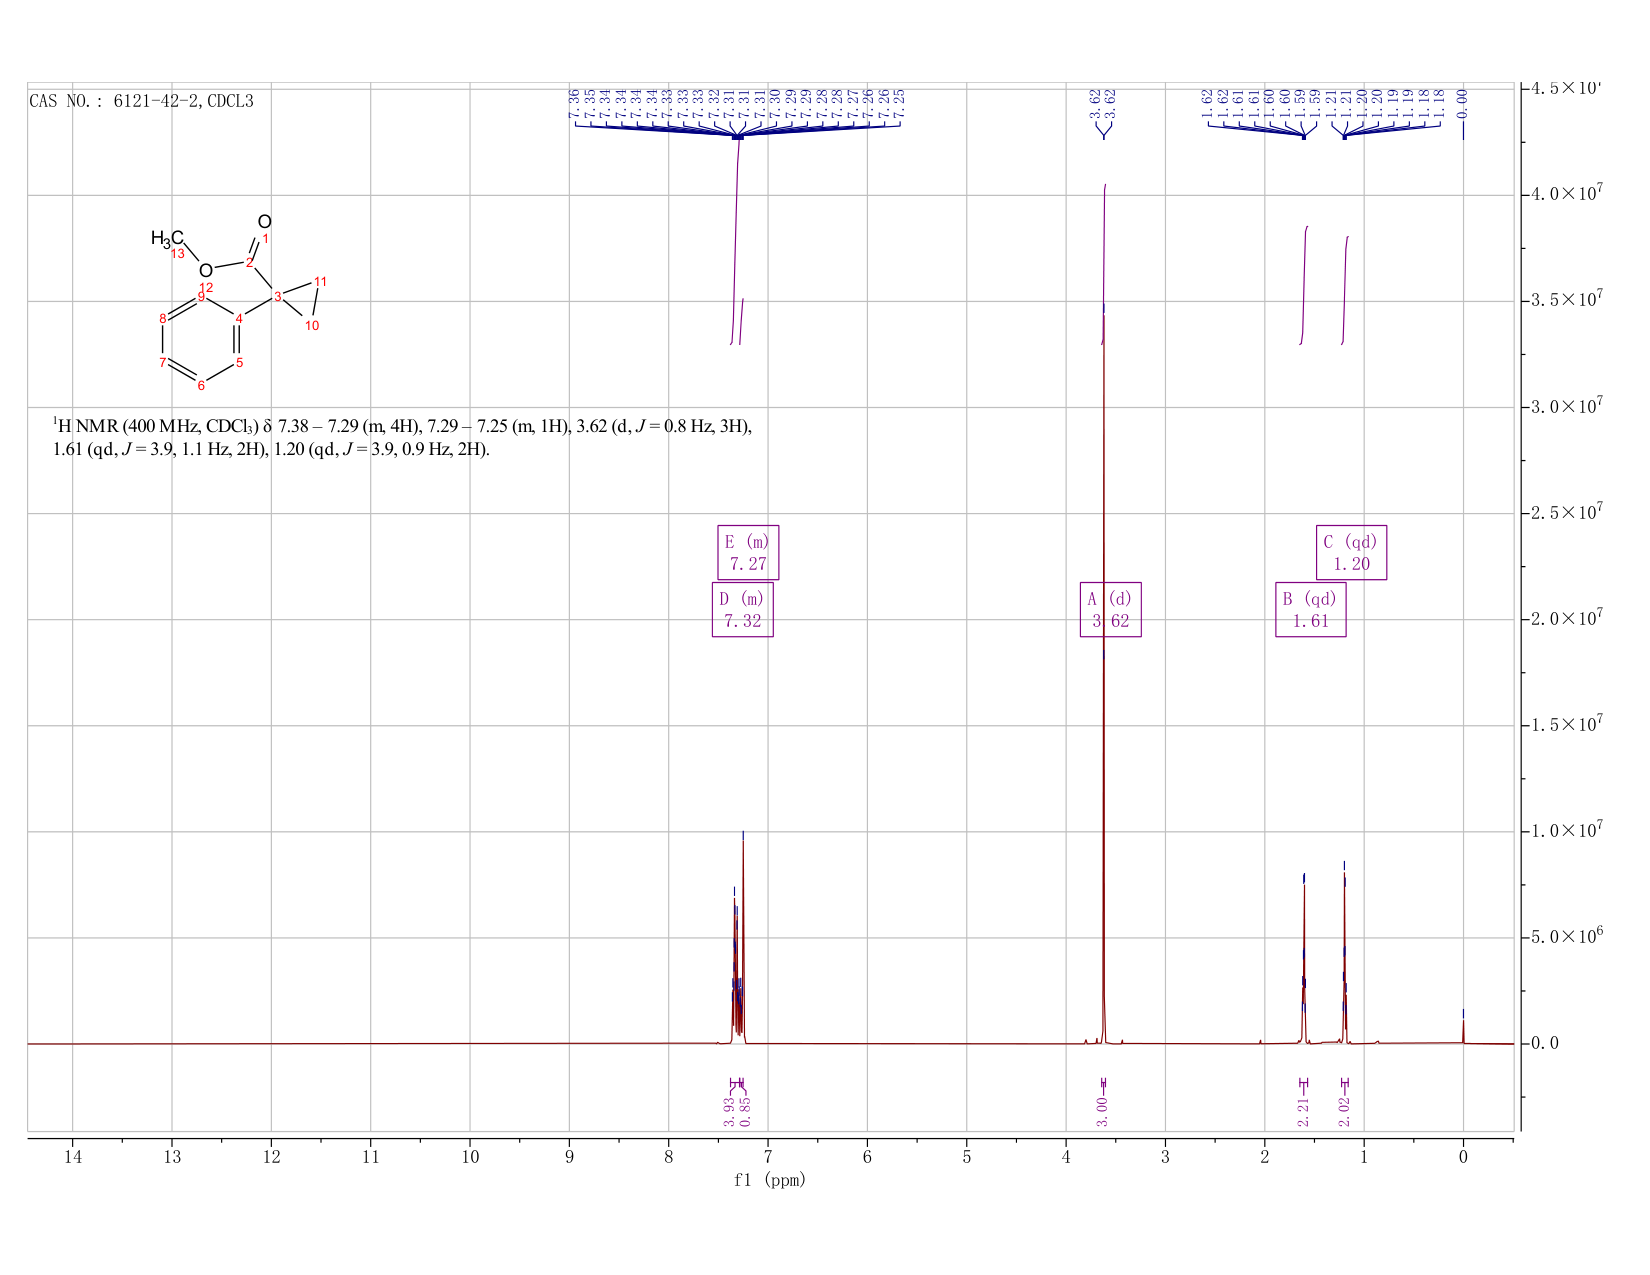This screenshot has height=1275, width=1650.
Task: Click the 5 ppm tick label on the x-axis
Action: pyautogui.click(x=967, y=1157)
